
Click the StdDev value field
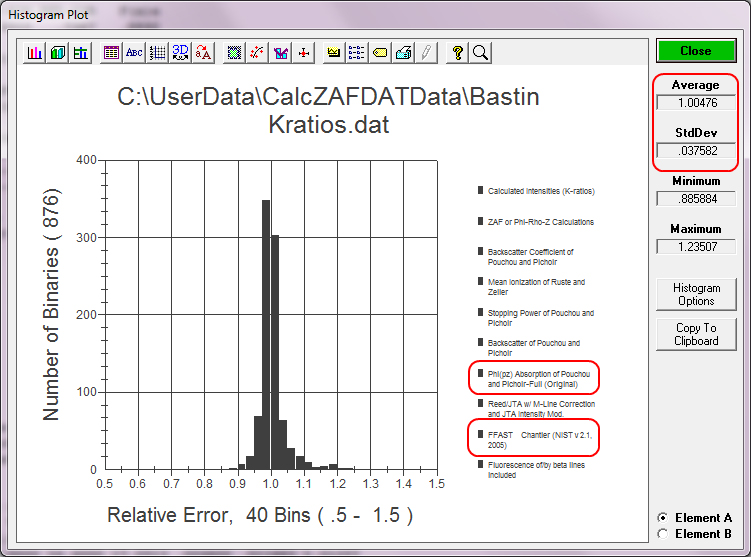coord(696,151)
